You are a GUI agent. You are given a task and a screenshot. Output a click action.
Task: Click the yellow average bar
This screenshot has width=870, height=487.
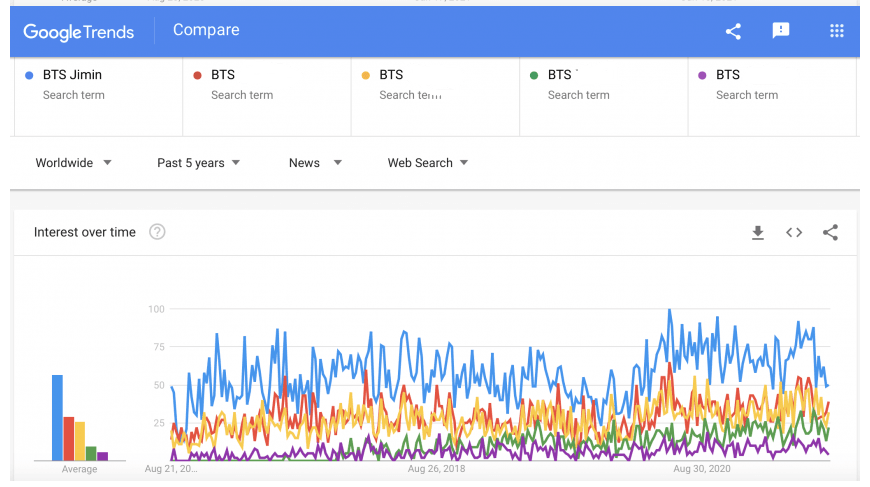pyautogui.click(x=80, y=441)
